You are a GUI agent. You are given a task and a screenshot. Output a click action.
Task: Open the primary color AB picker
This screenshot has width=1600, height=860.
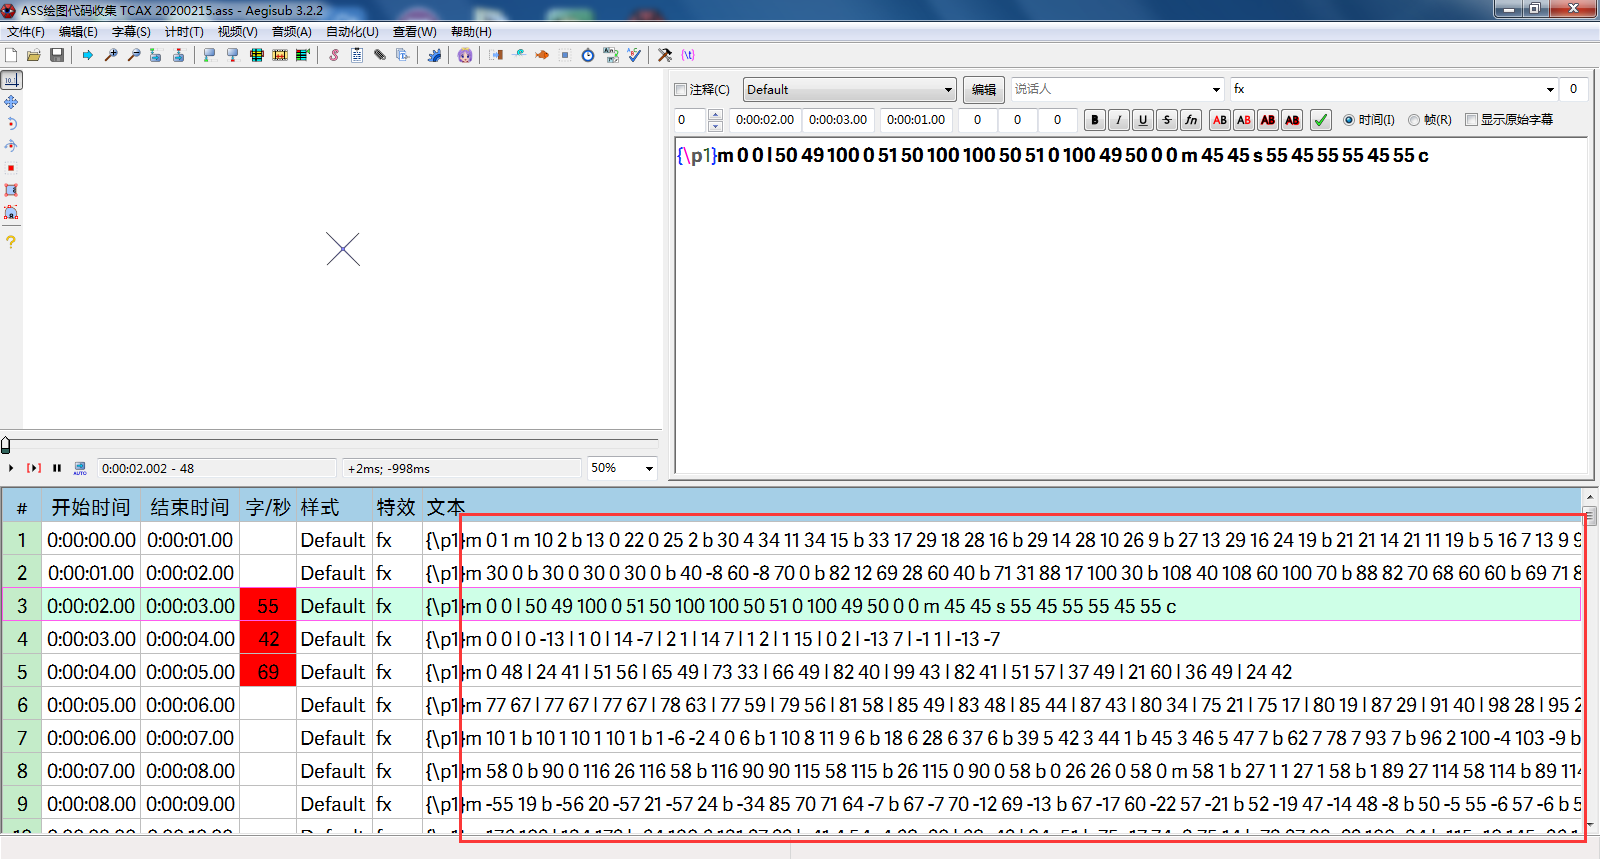tap(1220, 120)
